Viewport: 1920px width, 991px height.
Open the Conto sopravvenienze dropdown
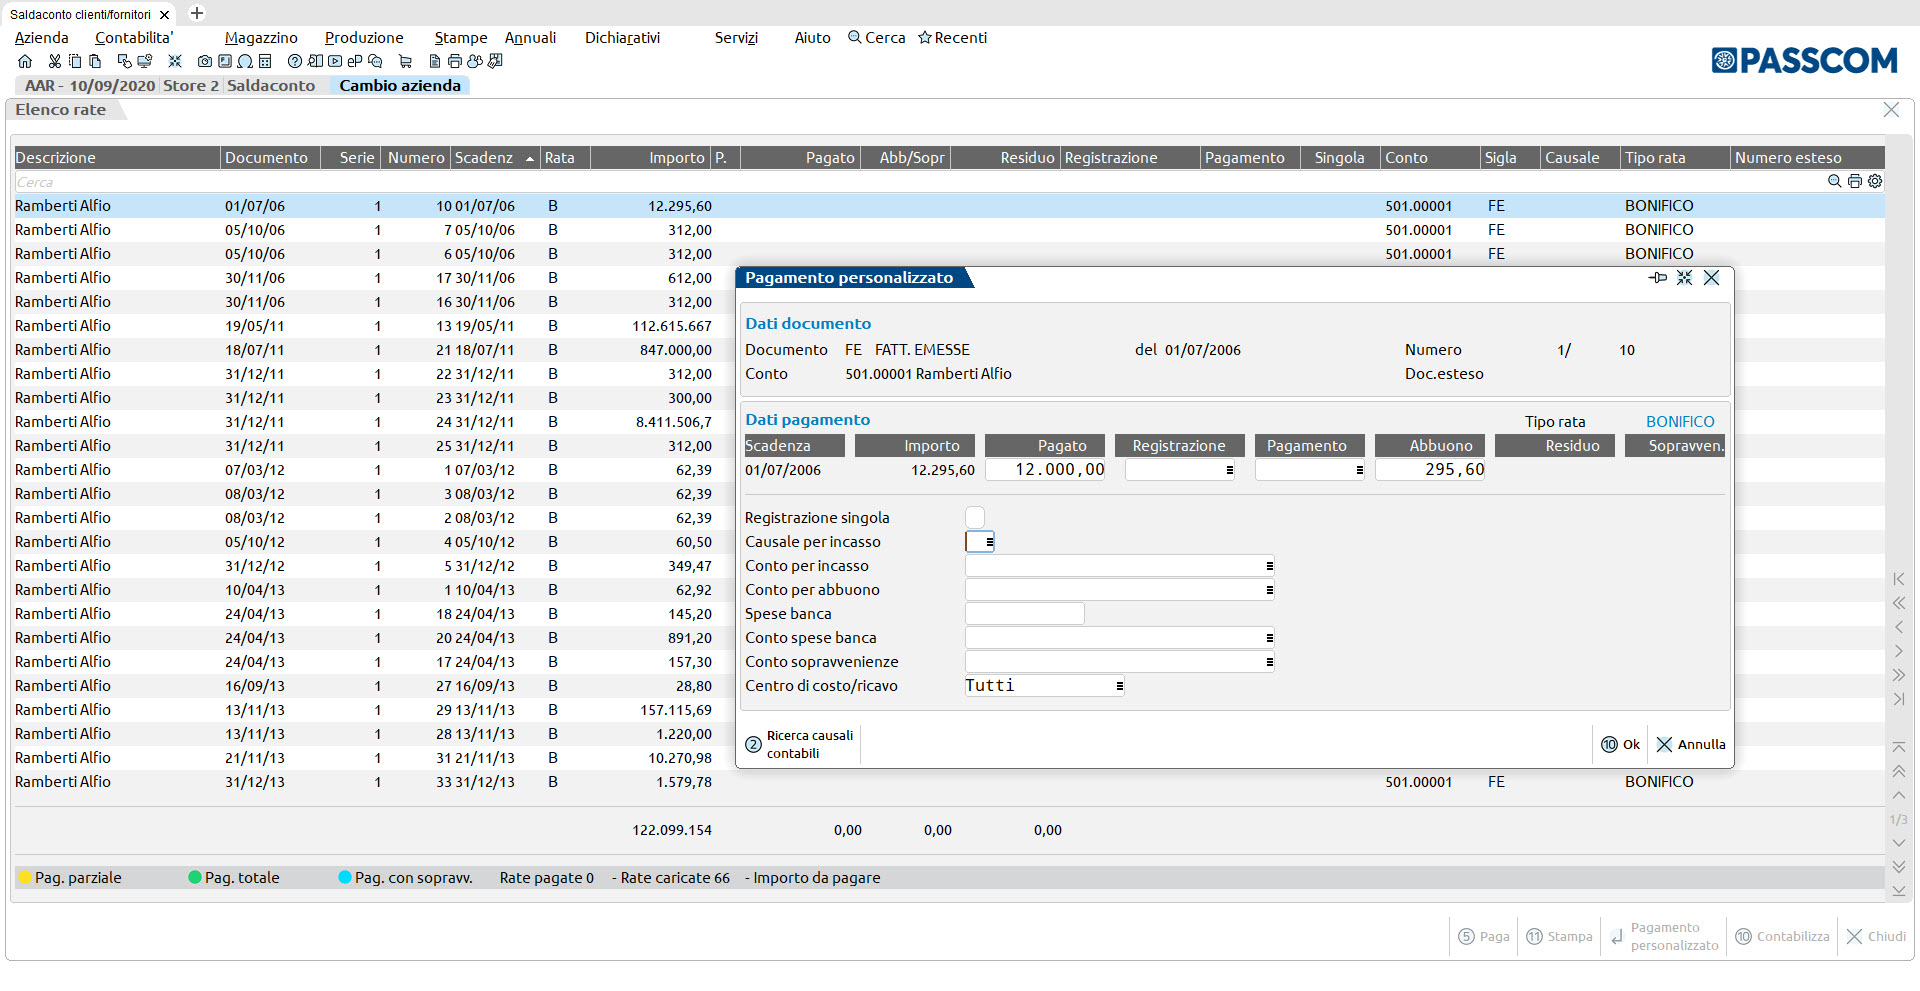tap(1269, 662)
